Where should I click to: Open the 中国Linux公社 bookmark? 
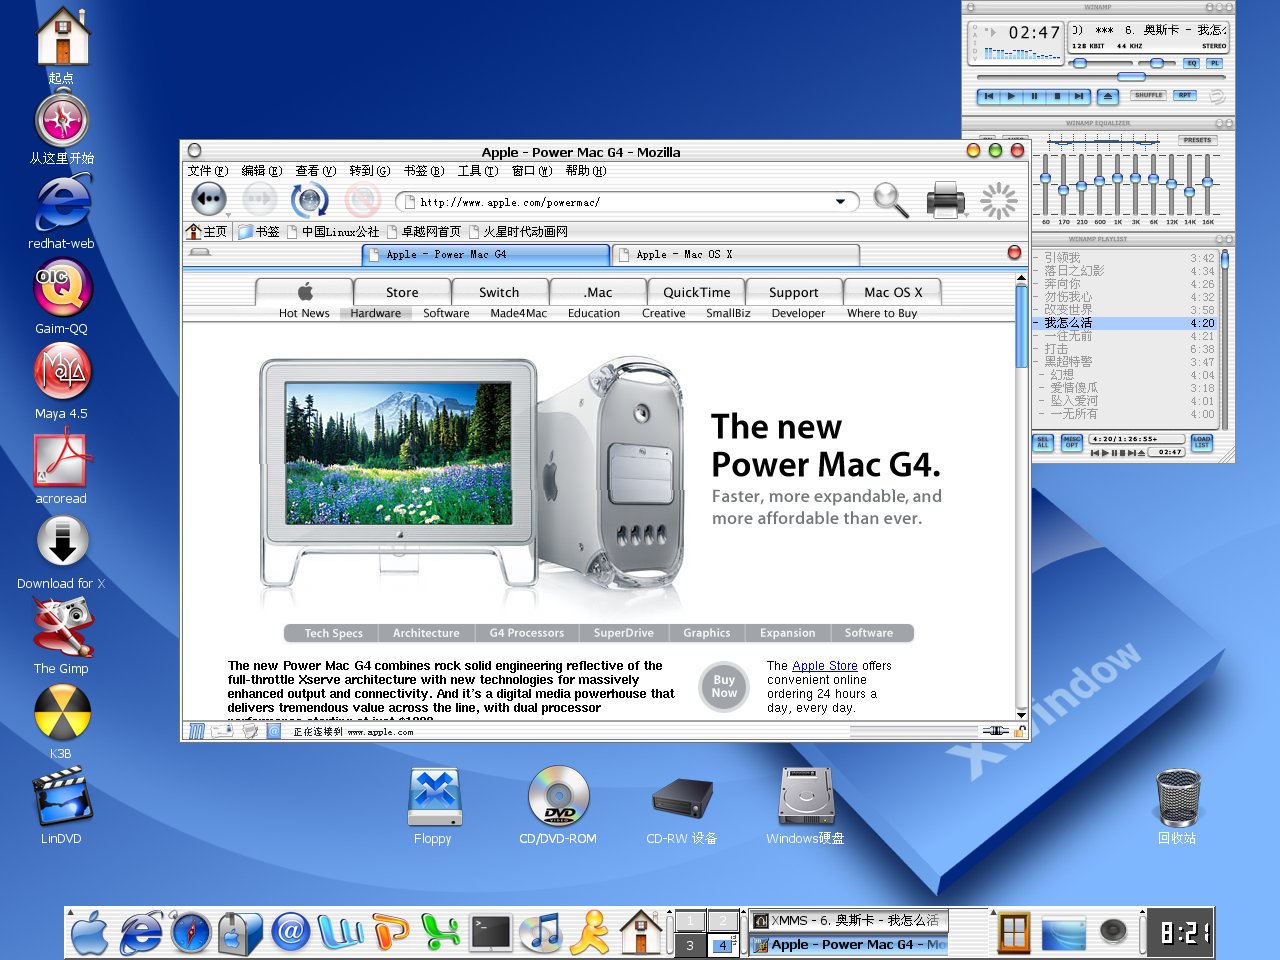(333, 231)
